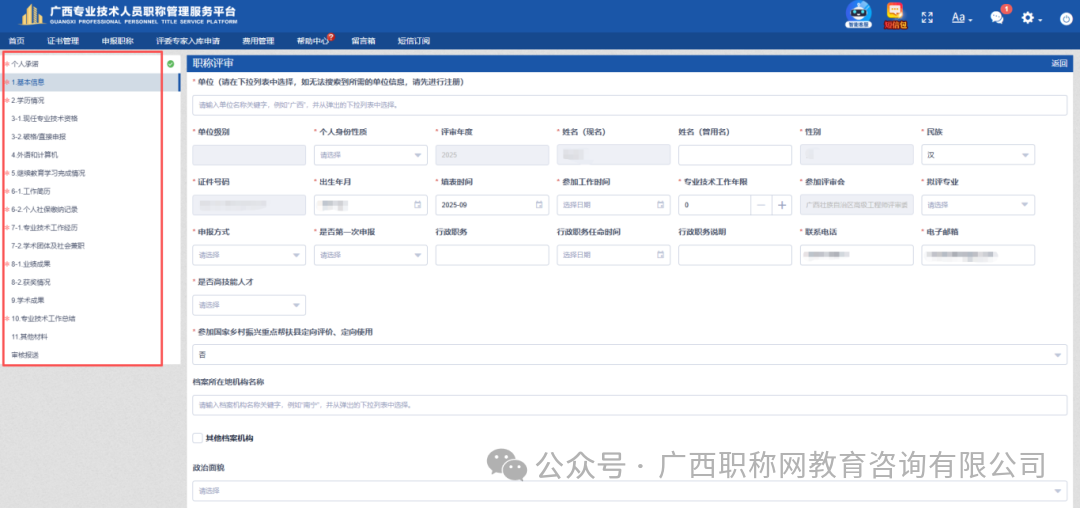Open the 民族 dropdown
Viewport: 1080px width, 508px height.
pyautogui.click(x=978, y=155)
